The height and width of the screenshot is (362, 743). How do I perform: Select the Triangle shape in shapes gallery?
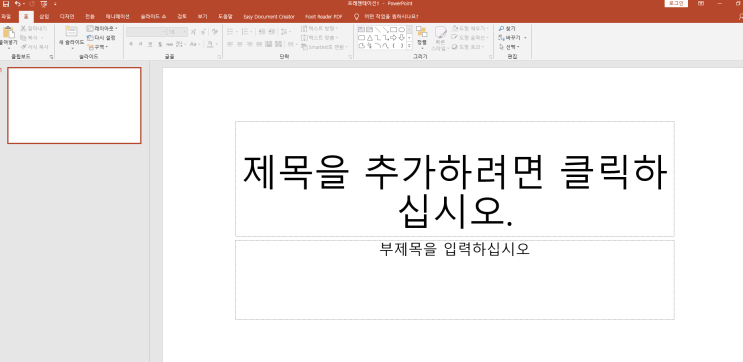coord(370,38)
